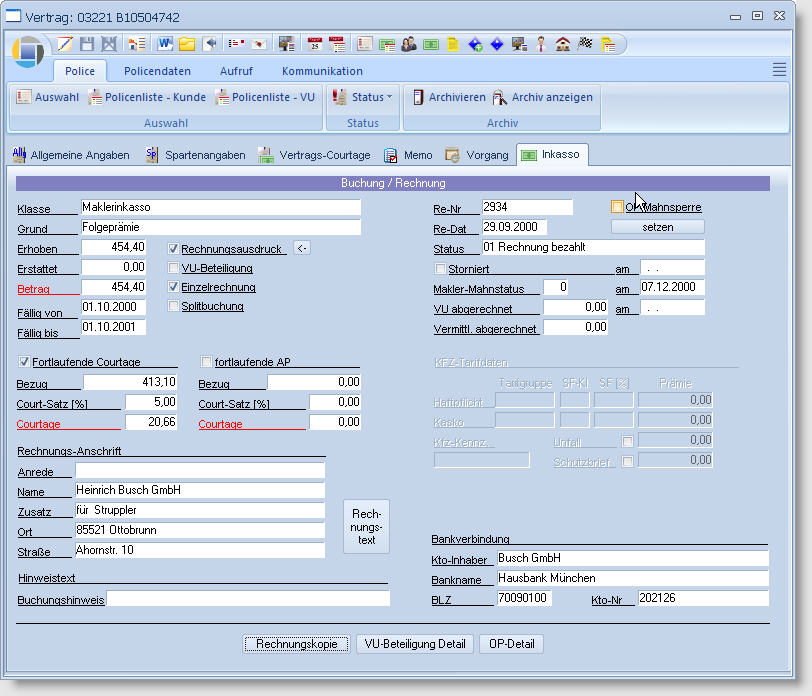
Task: Click the house icon in top toolbar
Action: point(563,44)
